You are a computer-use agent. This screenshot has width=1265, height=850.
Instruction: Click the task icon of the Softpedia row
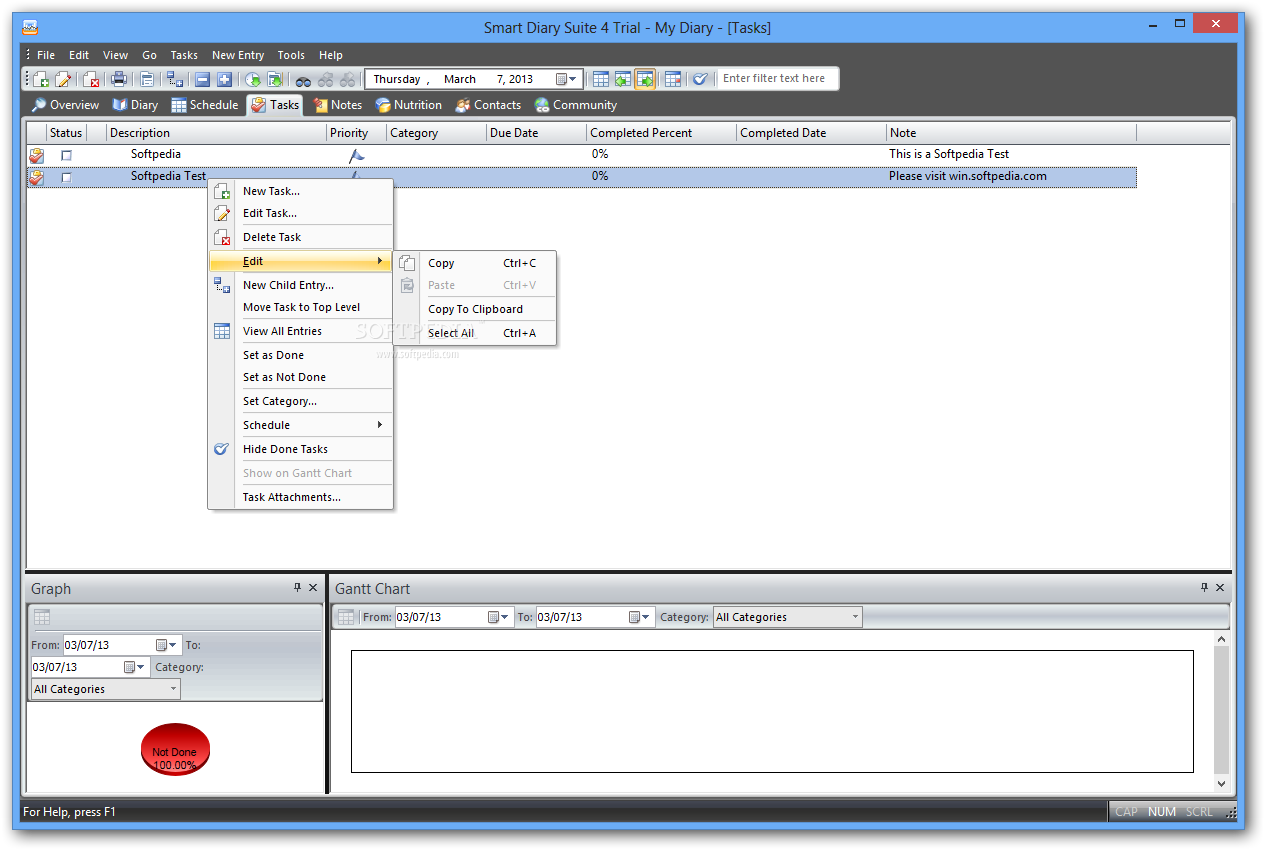click(36, 155)
